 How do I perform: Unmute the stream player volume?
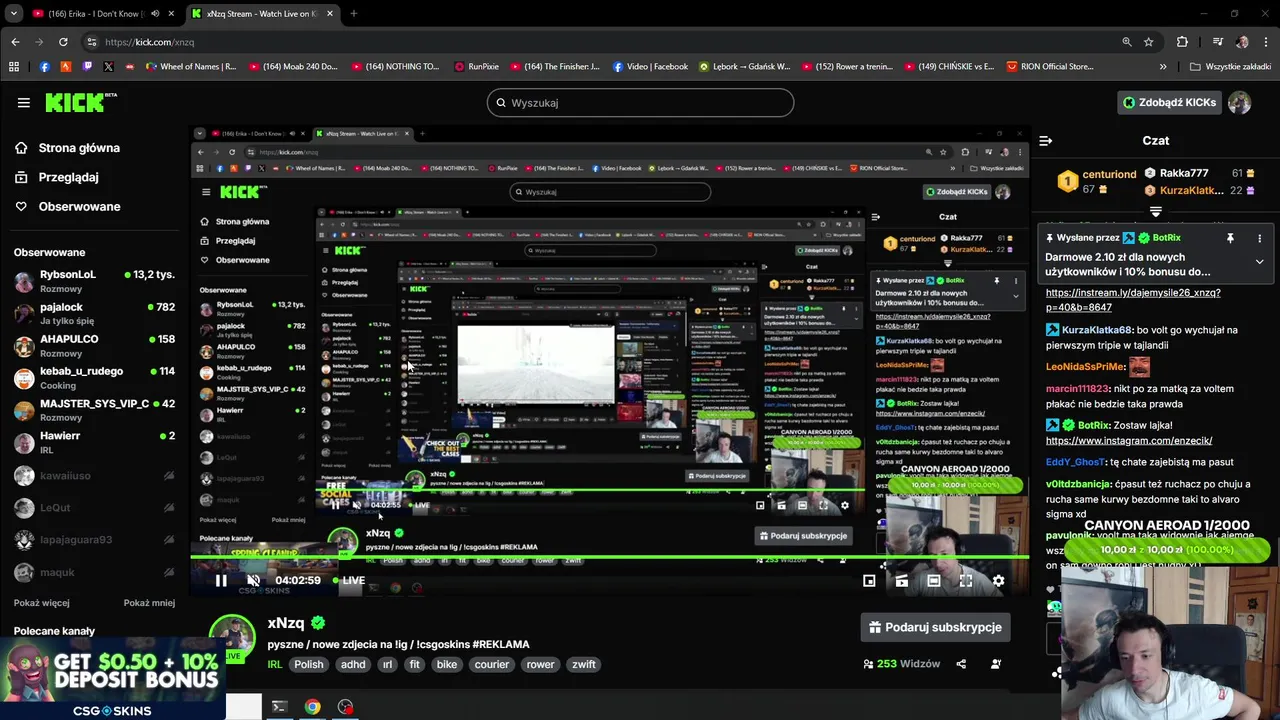[x=253, y=580]
